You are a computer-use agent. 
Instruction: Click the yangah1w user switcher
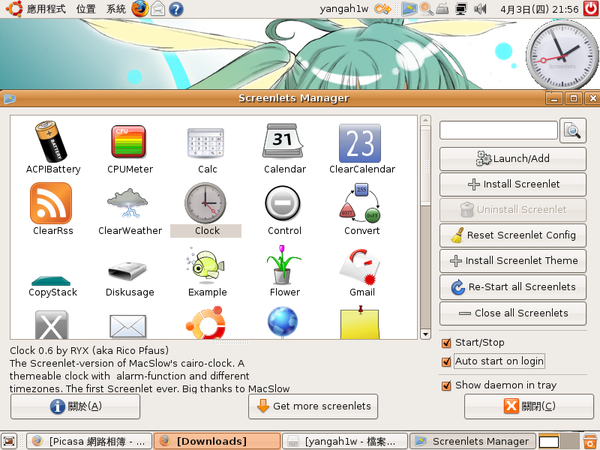[x=344, y=8]
